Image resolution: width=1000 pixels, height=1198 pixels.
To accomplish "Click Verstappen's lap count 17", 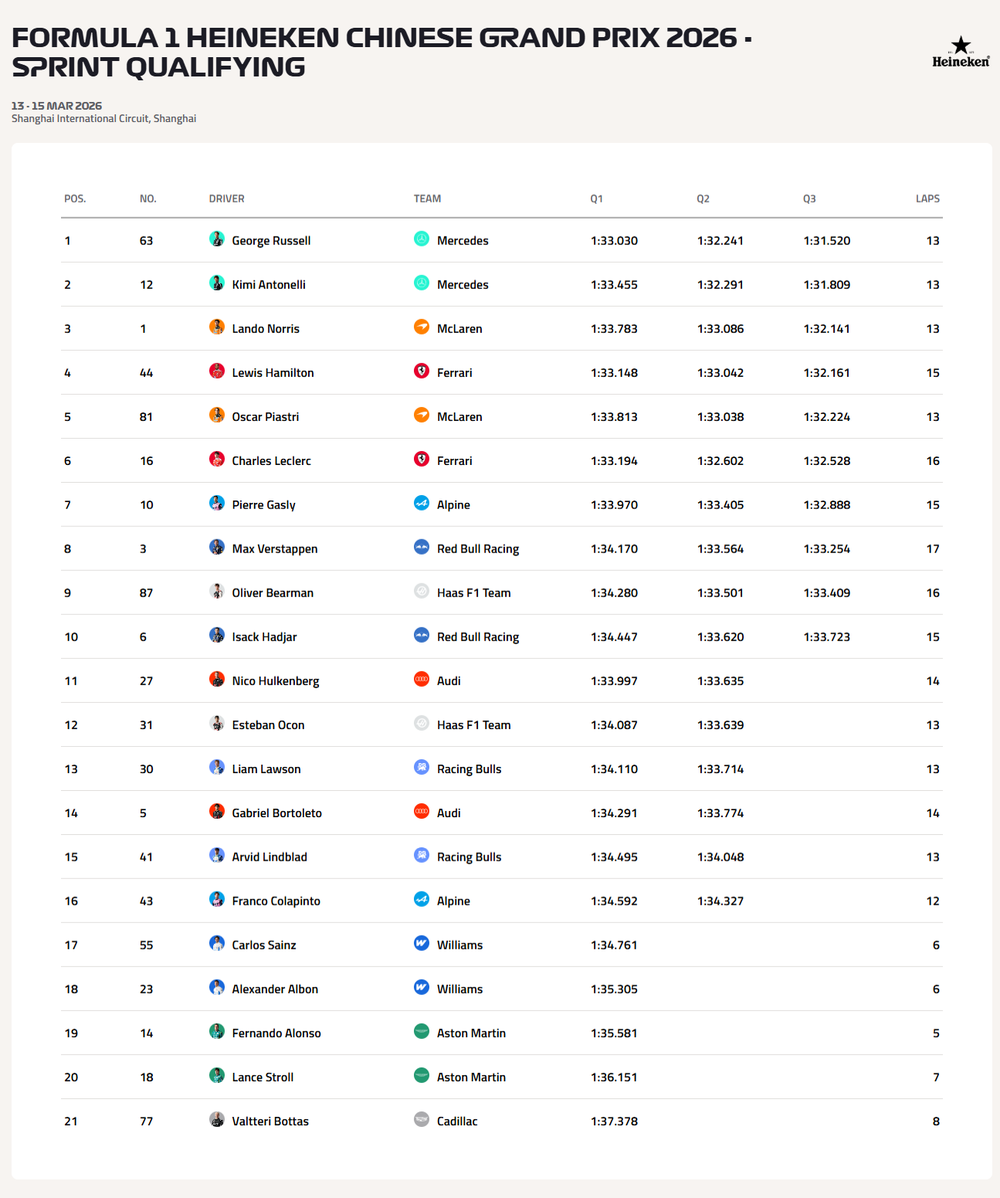I will click(x=933, y=549).
